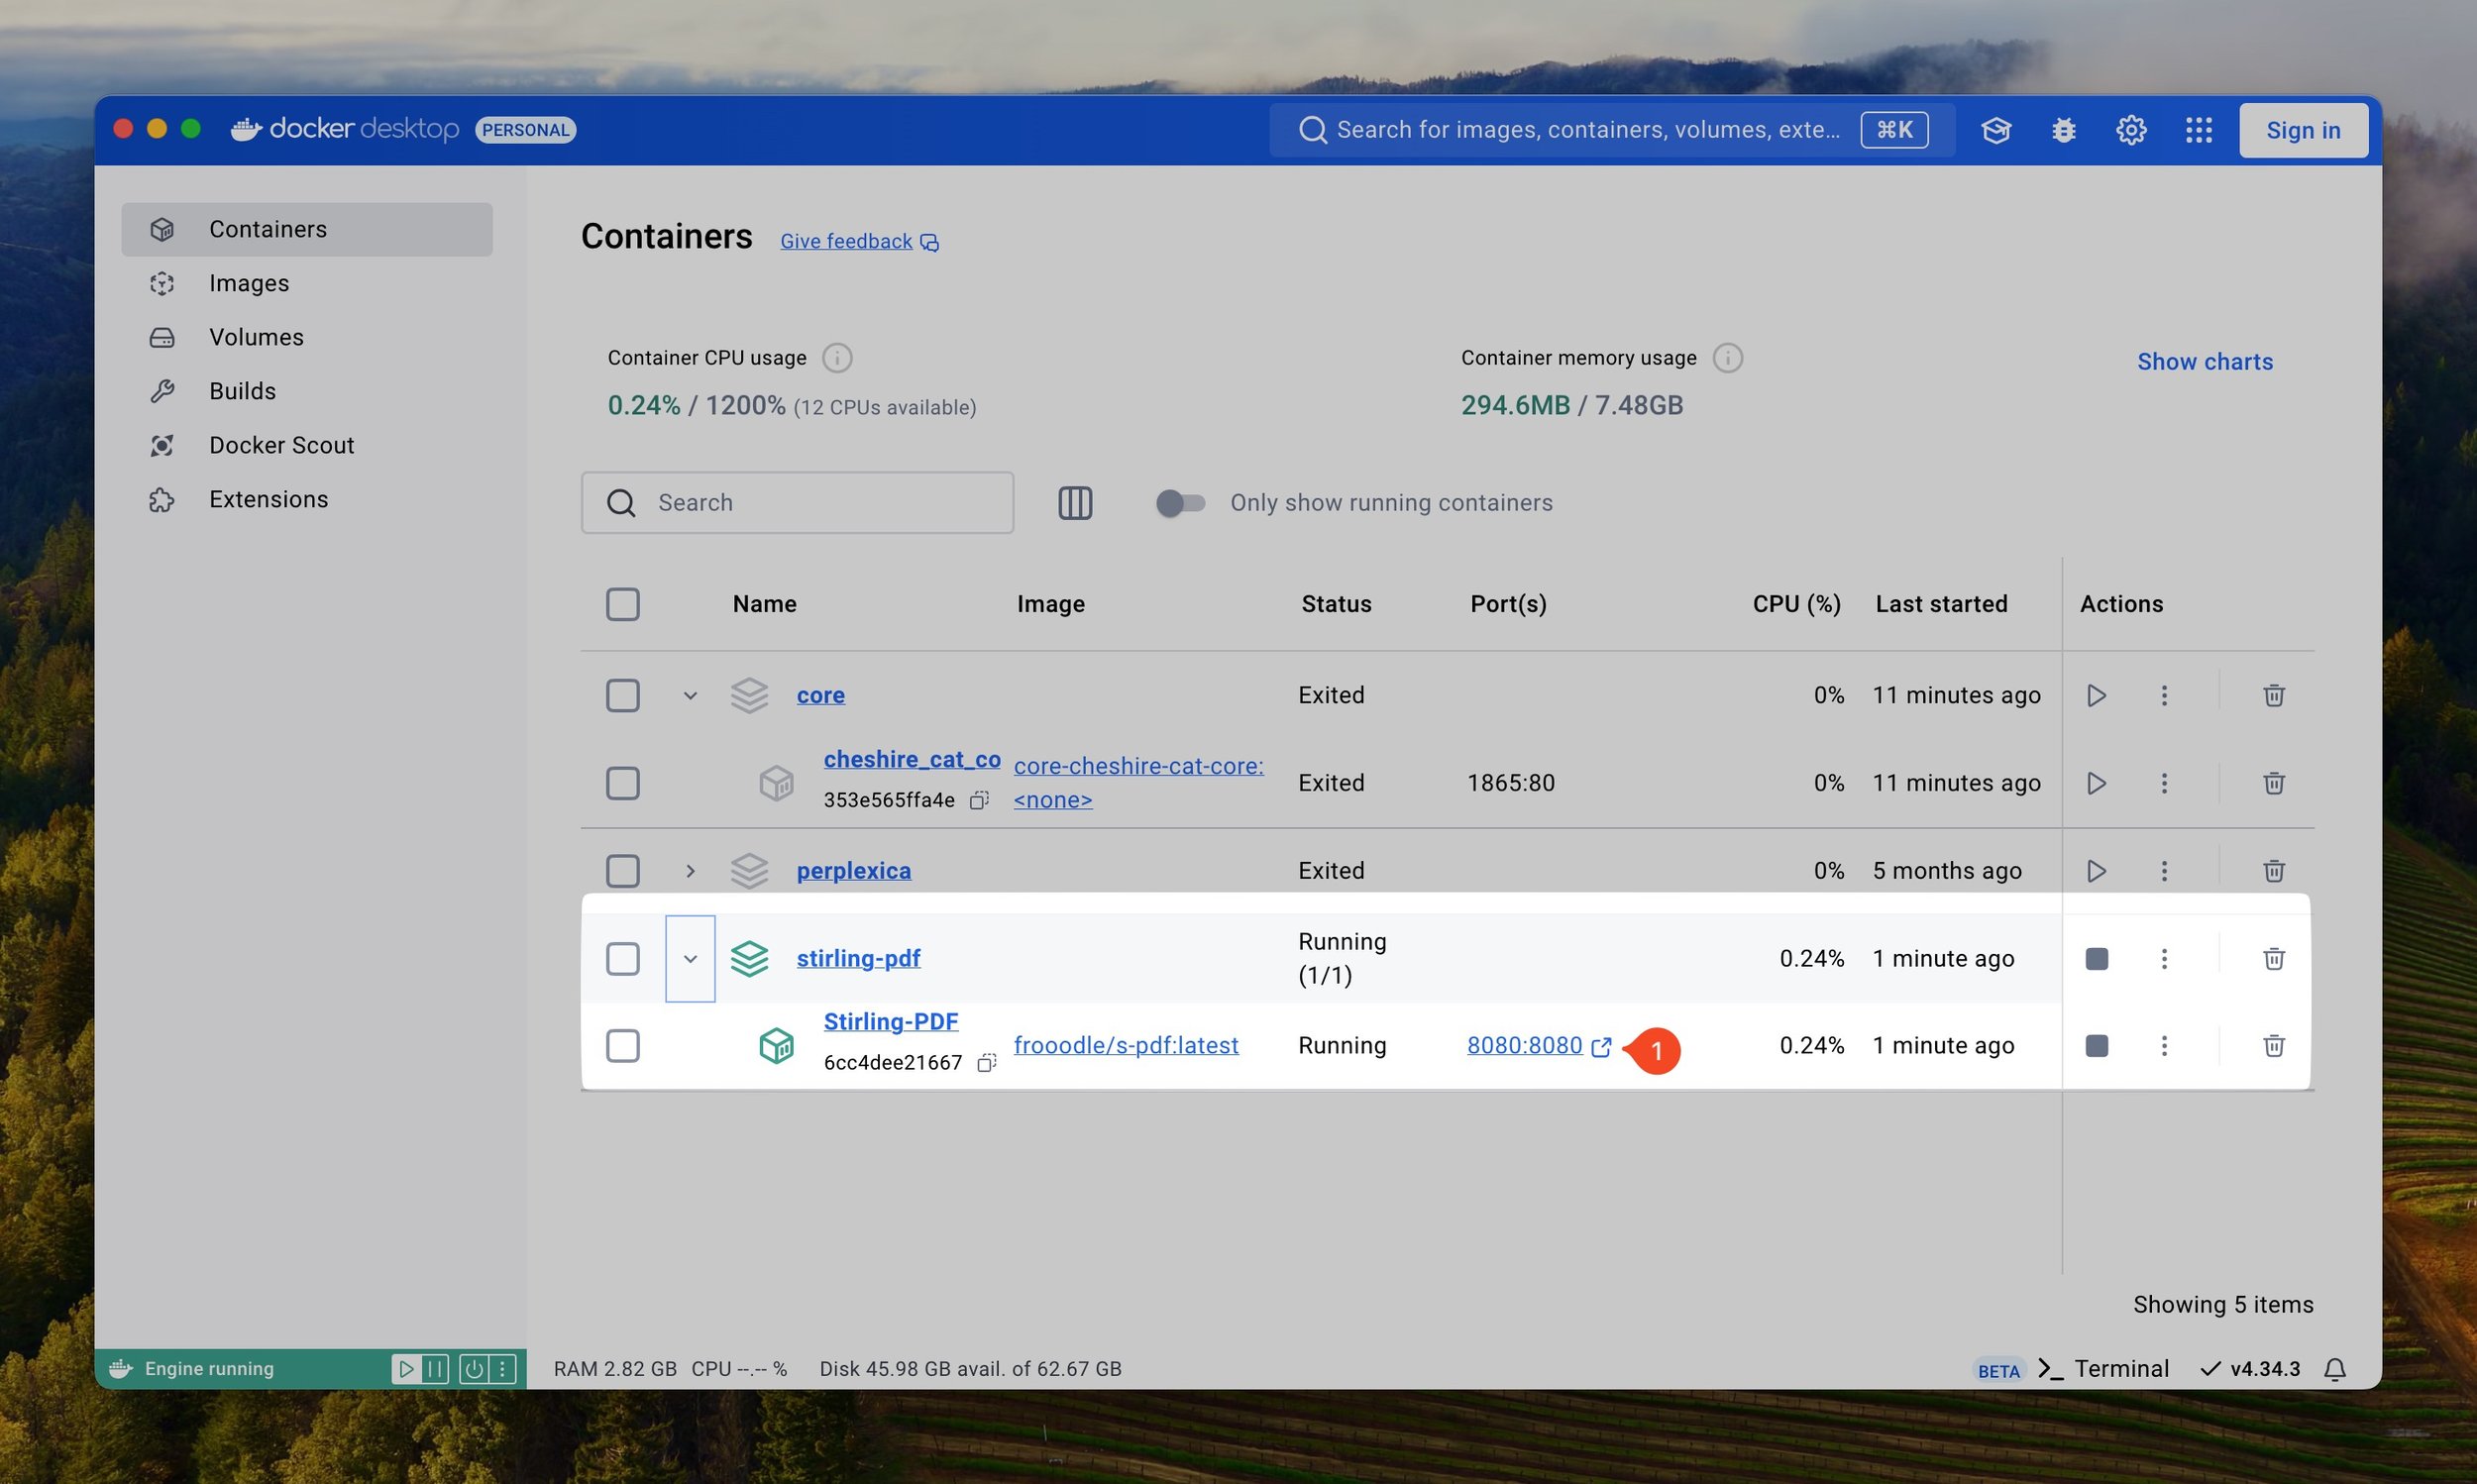Collapse the stirling-pdf stack chevron

(x=690, y=959)
